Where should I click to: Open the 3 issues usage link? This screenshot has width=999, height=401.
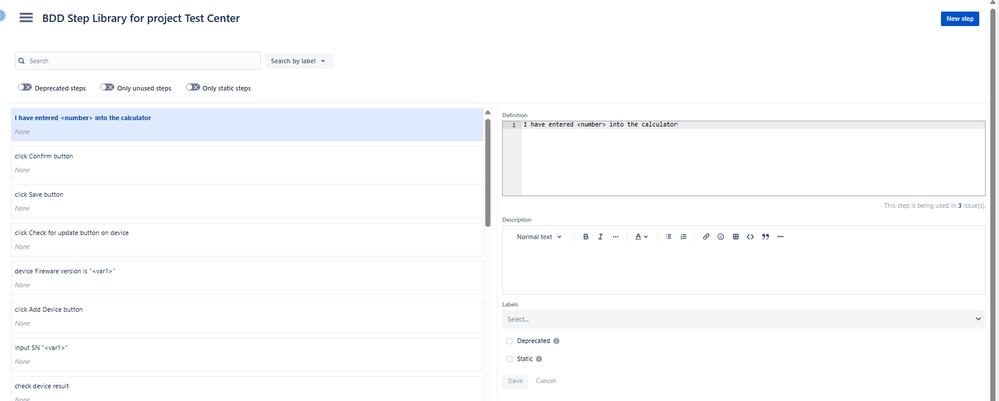coord(959,205)
